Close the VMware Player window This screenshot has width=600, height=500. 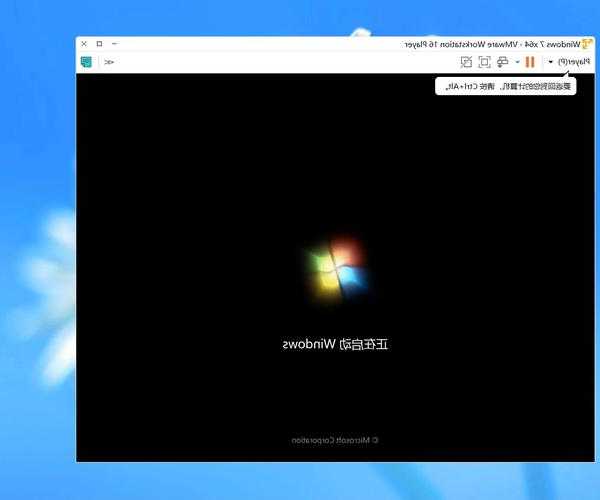(84, 44)
